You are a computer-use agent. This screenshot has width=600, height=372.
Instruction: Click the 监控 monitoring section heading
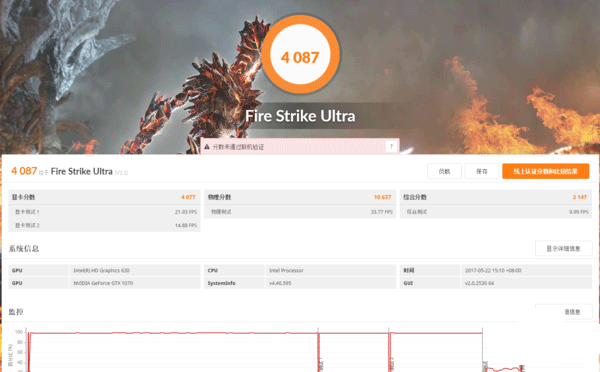[x=16, y=312]
